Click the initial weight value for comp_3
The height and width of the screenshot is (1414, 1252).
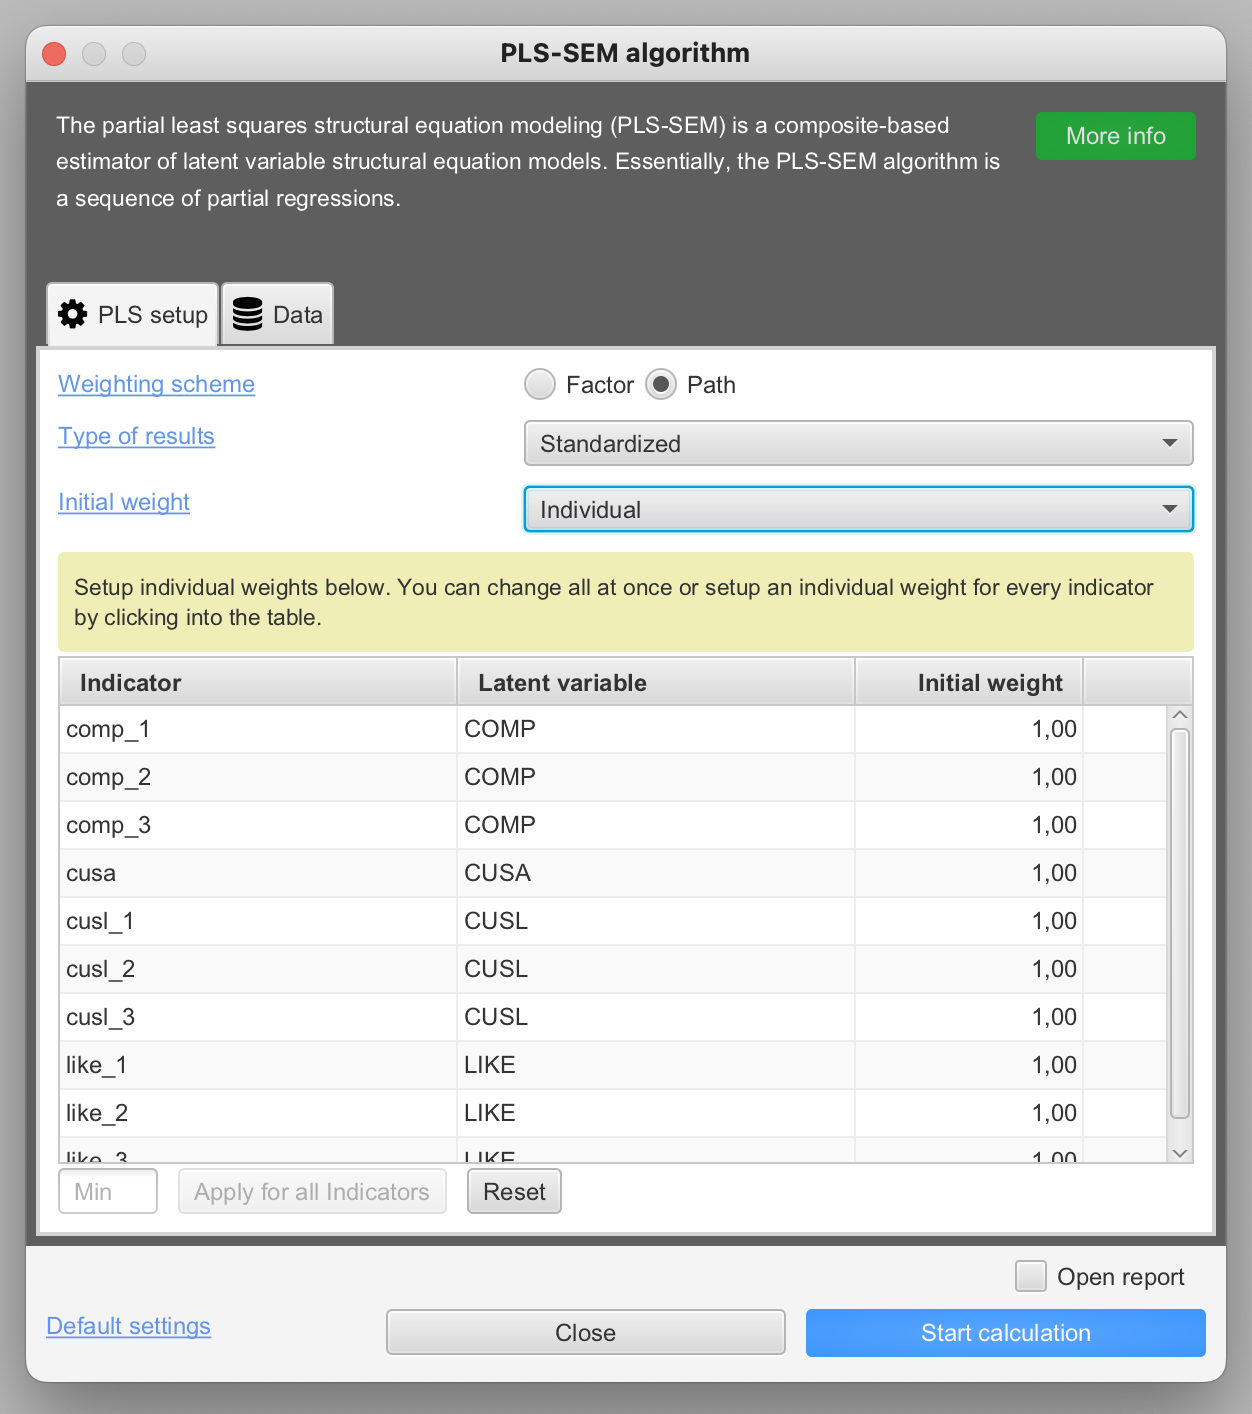click(969, 825)
